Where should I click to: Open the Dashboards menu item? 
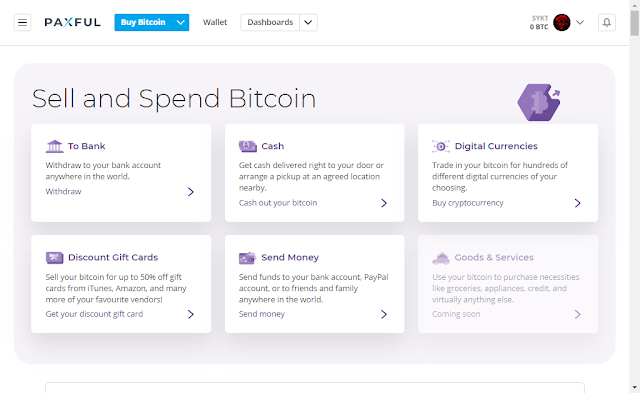[x=270, y=22]
